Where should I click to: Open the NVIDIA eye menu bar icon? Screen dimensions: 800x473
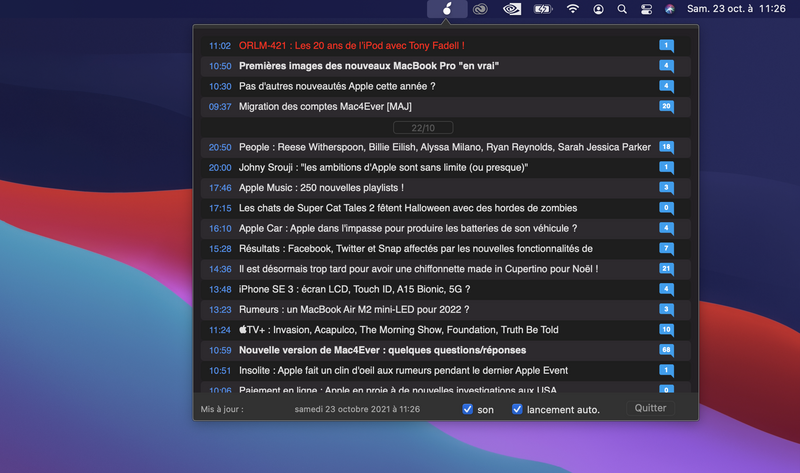[512, 9]
